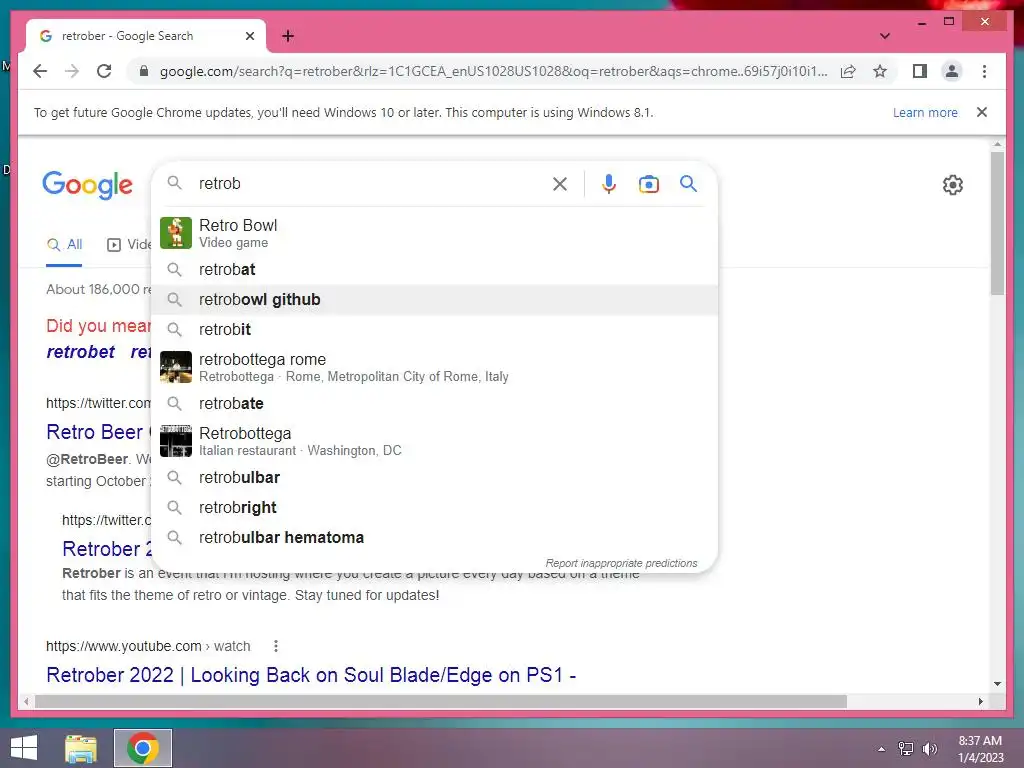
Task: Choose the retrobate suggestion
Action: click(x=434, y=404)
